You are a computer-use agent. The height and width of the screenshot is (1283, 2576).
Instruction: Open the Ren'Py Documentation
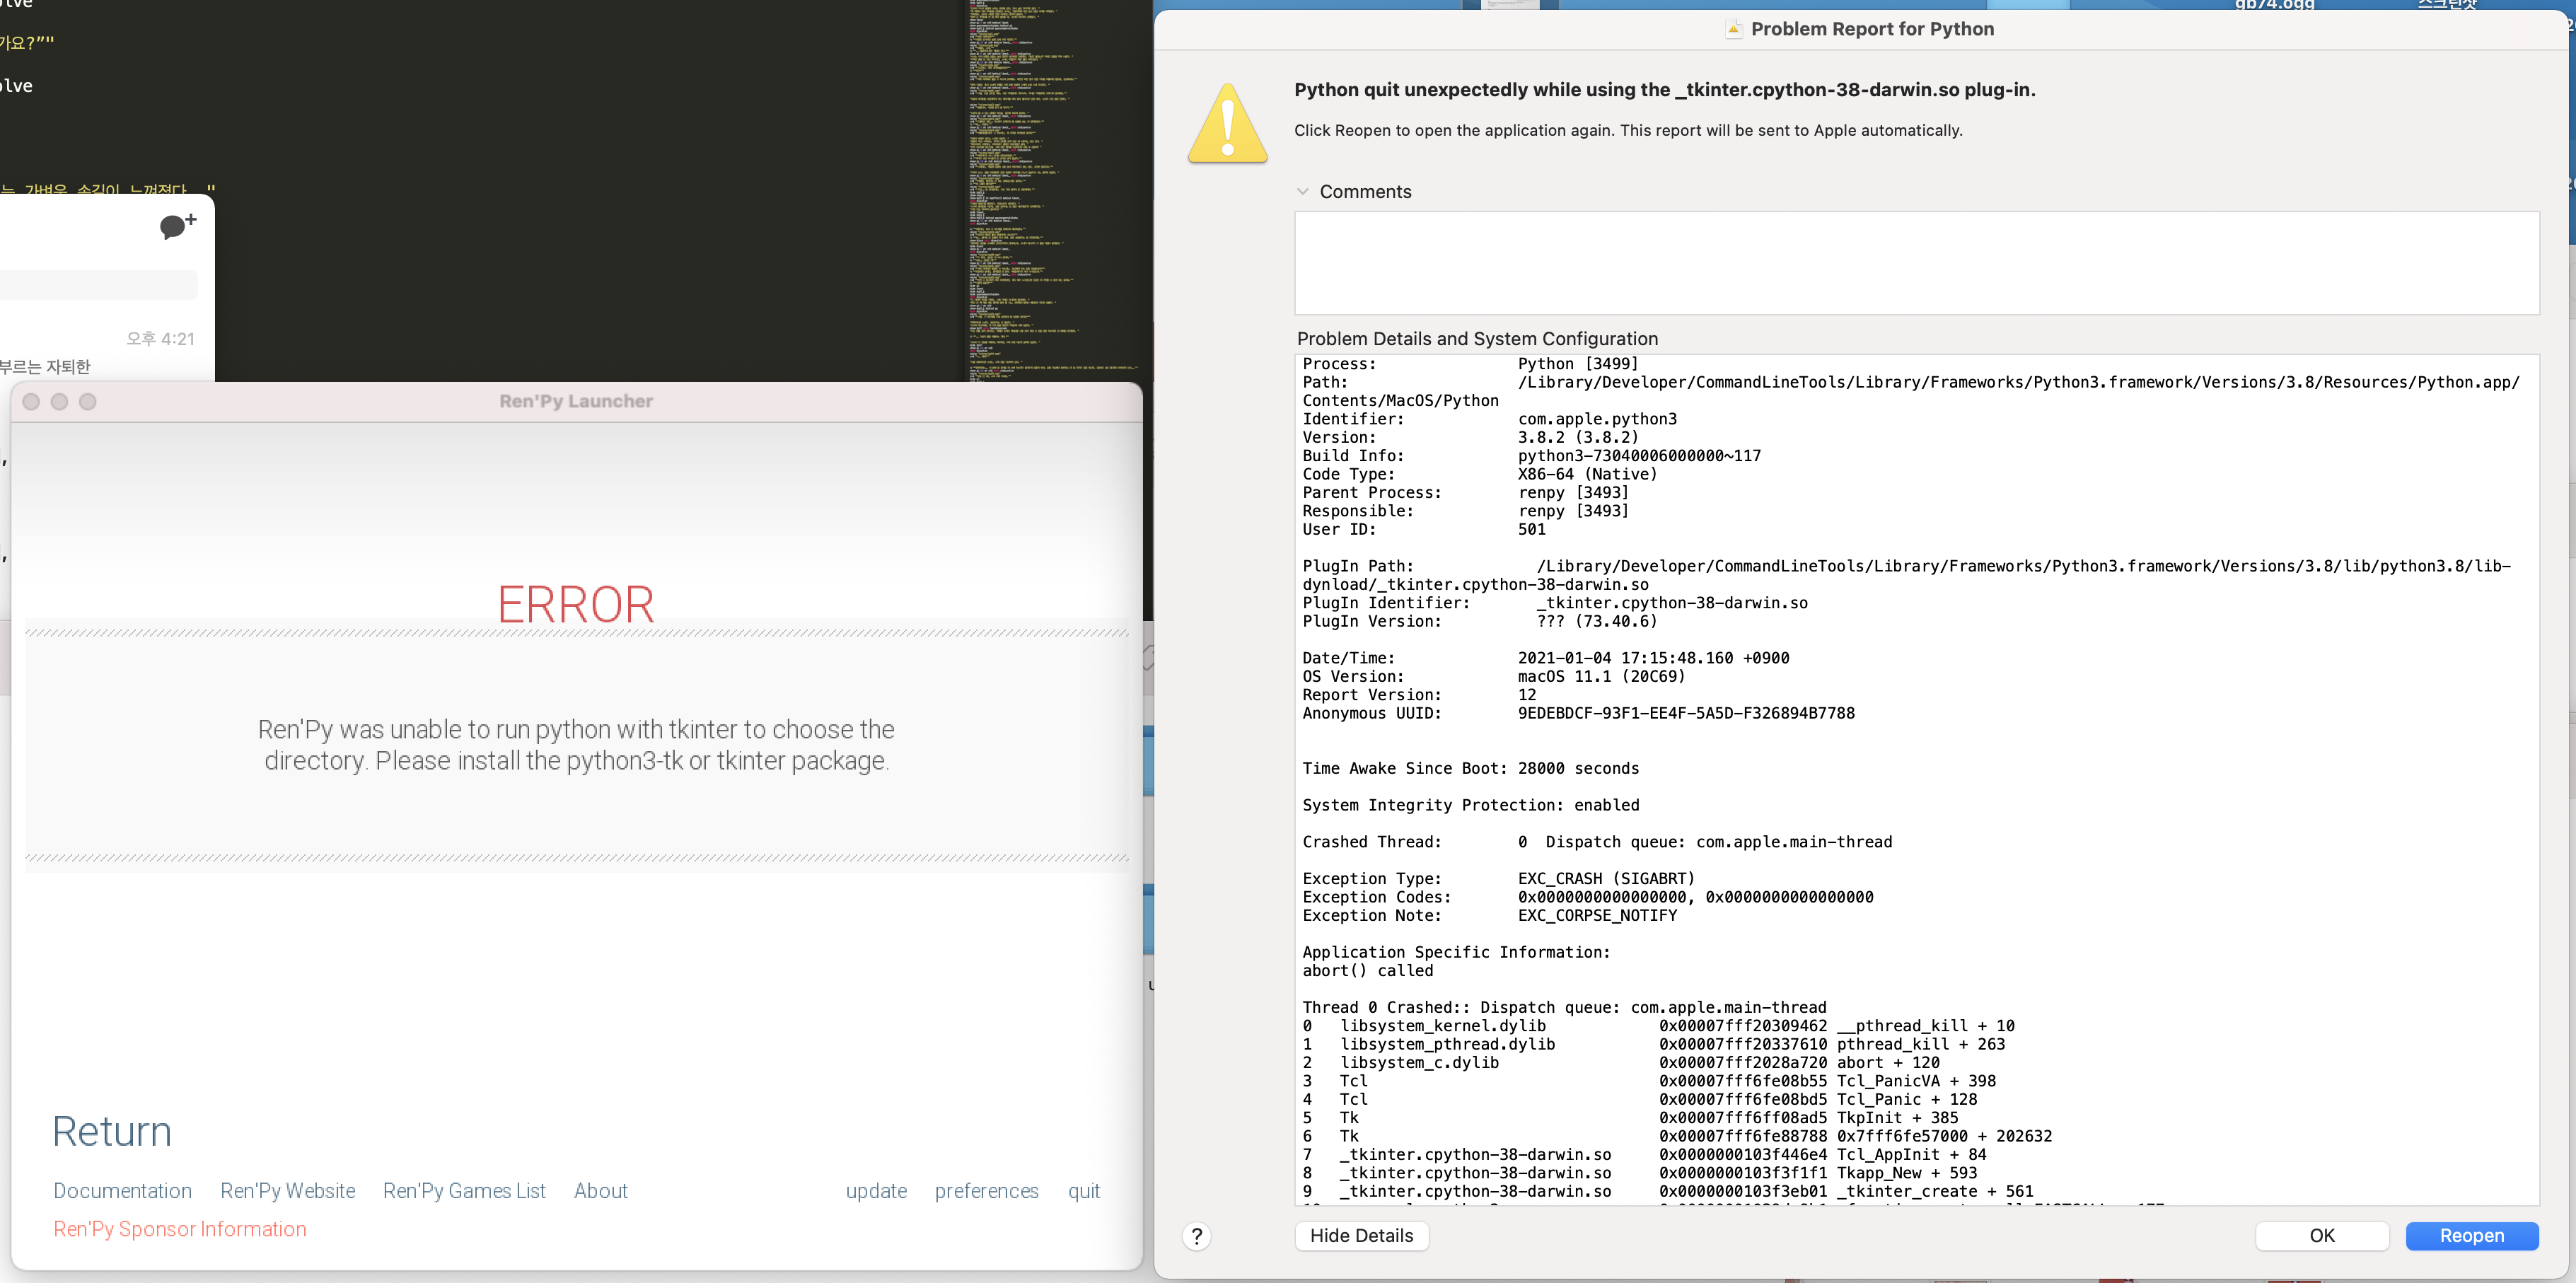pos(122,1190)
